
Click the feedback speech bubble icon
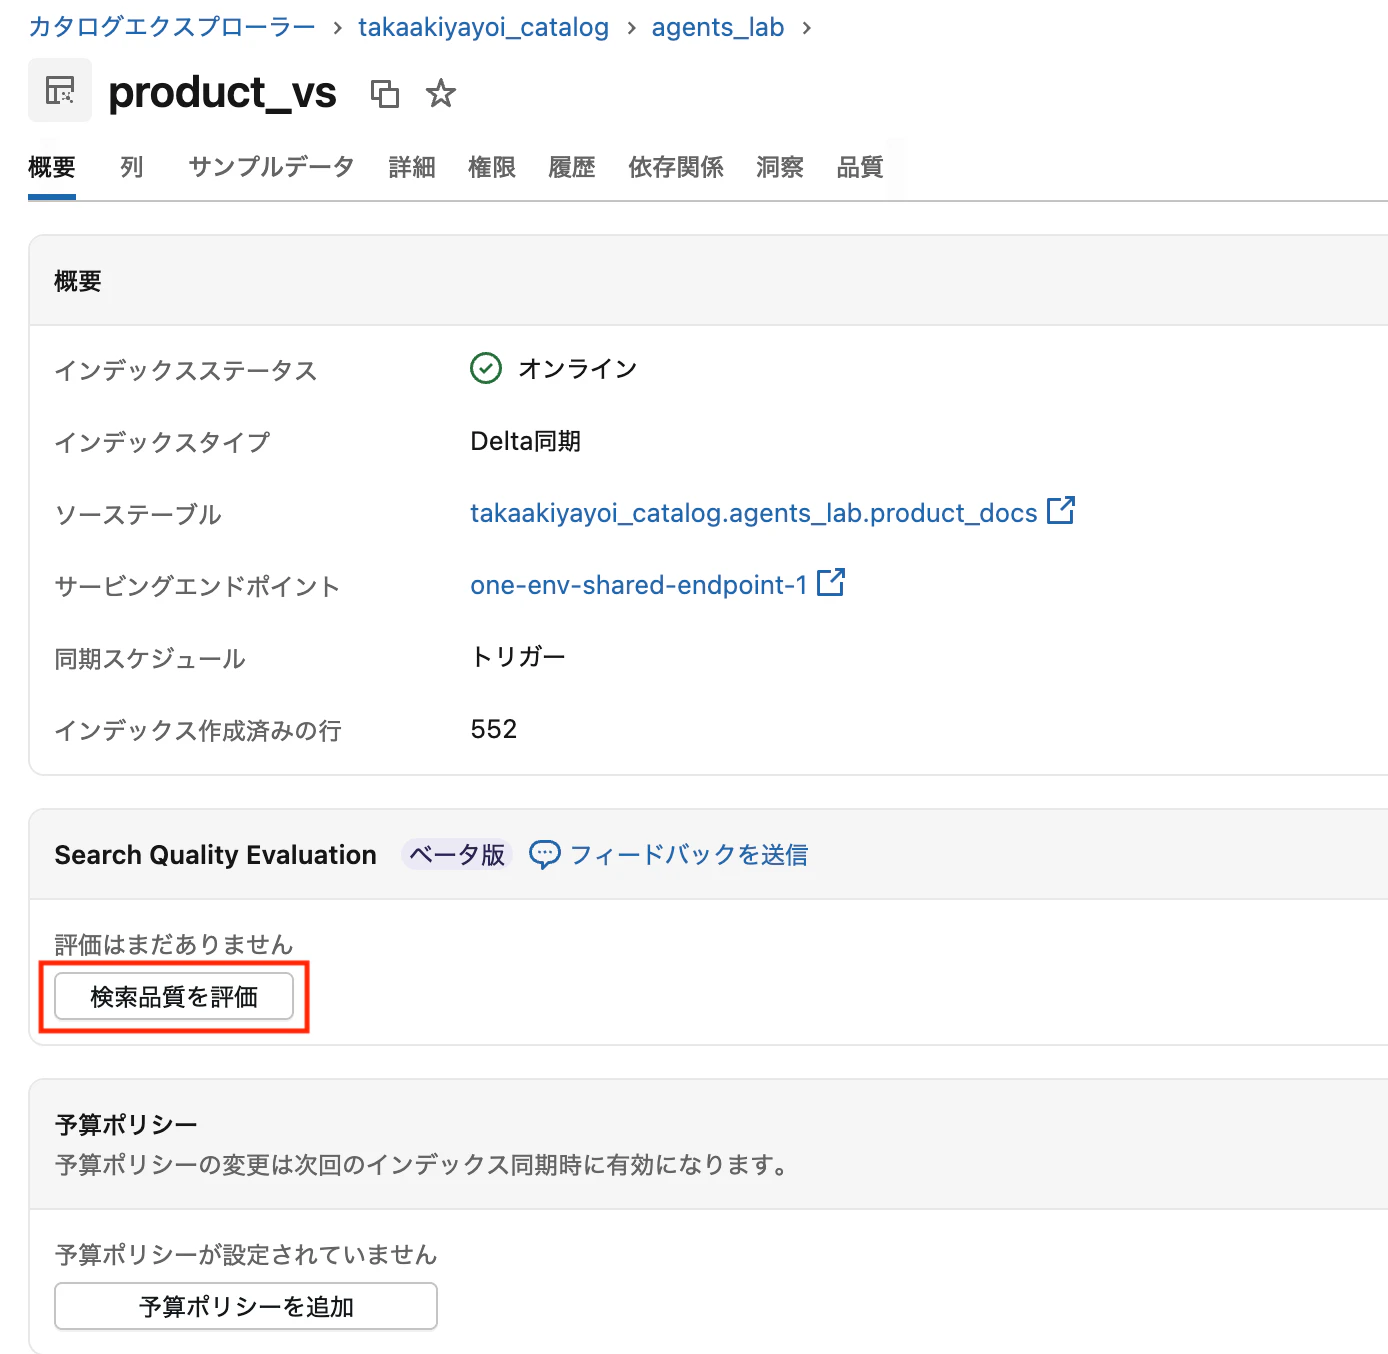click(x=543, y=854)
